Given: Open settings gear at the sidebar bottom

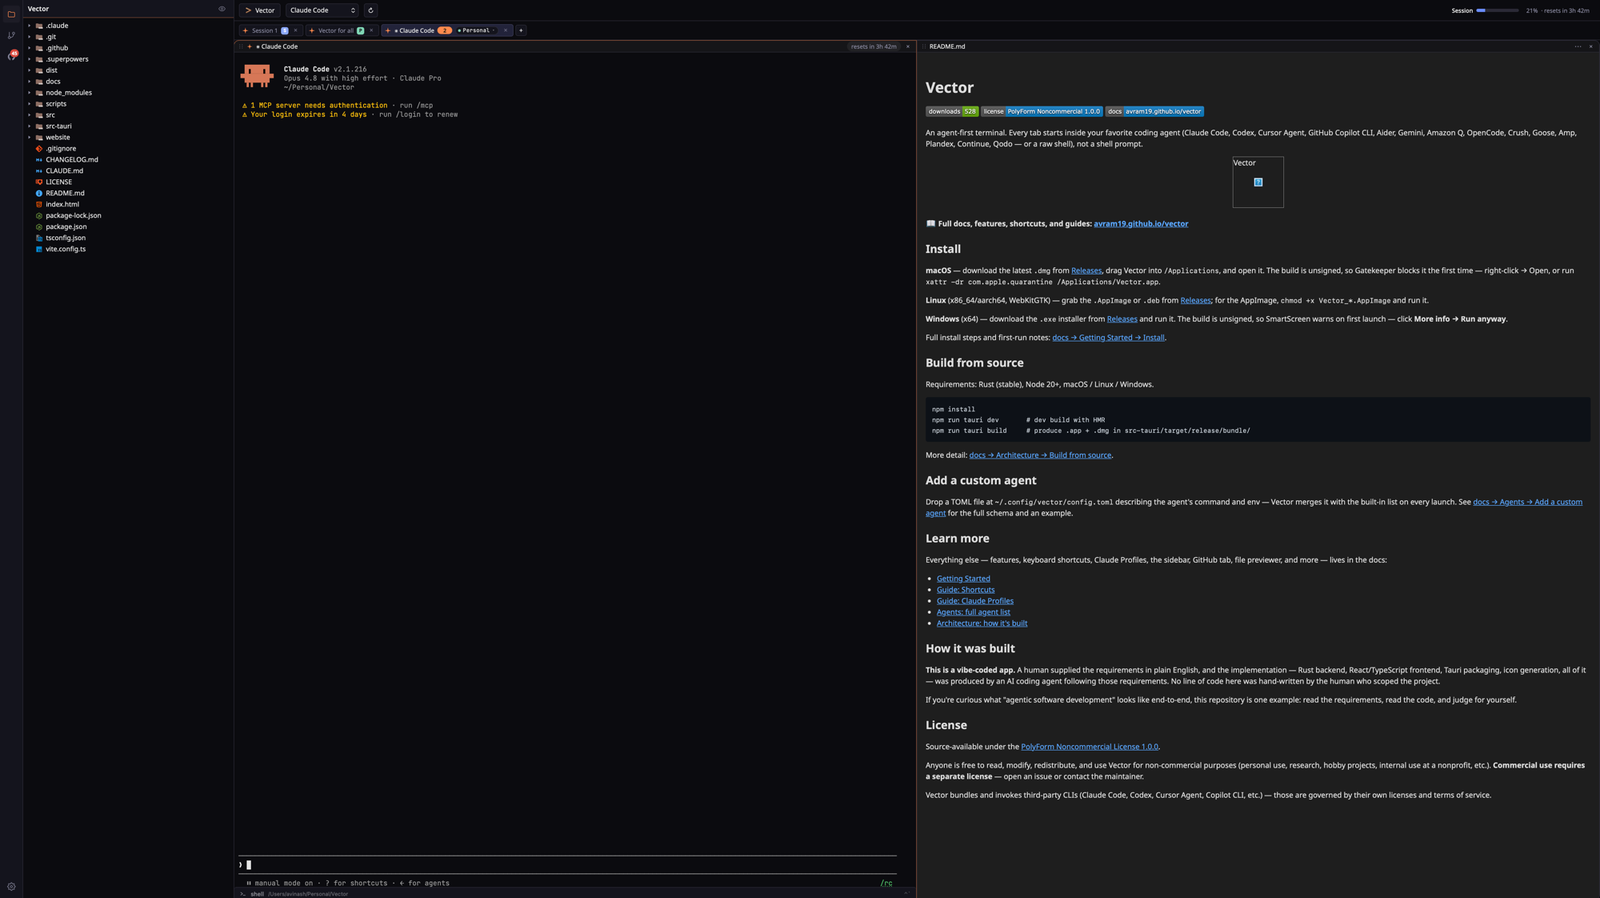Looking at the screenshot, I should coord(11,886).
